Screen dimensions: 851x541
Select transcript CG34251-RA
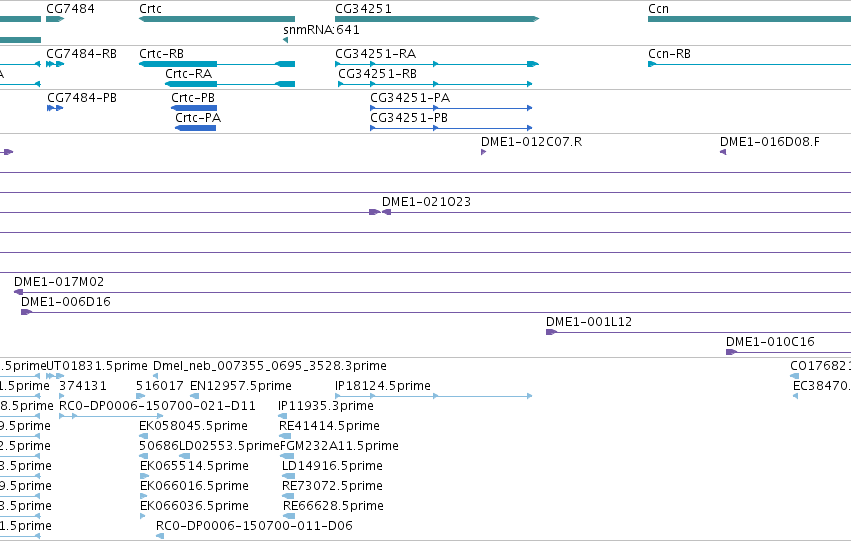437,64
